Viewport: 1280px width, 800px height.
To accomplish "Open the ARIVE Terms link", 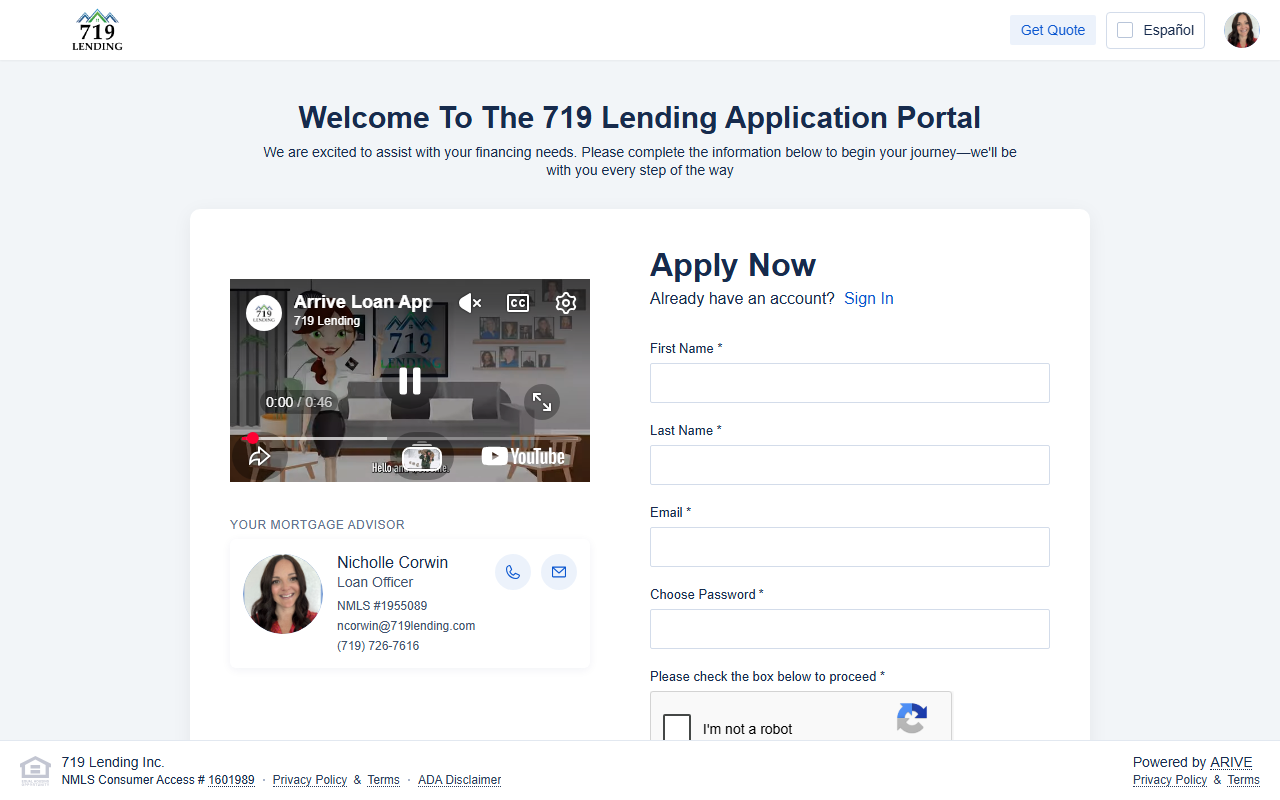I will click(x=1243, y=780).
